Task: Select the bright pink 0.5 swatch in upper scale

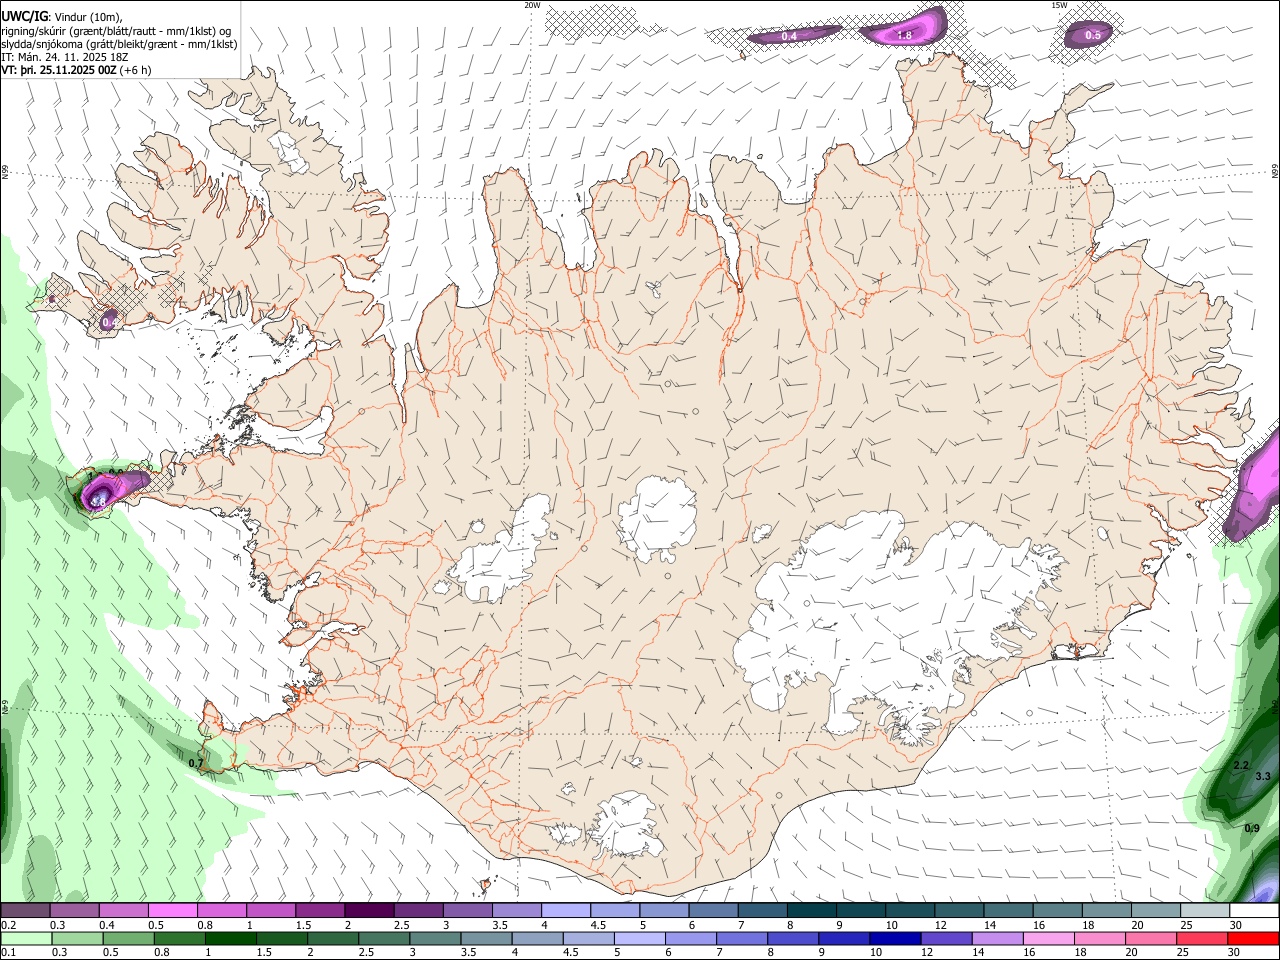Action: [x=172, y=911]
